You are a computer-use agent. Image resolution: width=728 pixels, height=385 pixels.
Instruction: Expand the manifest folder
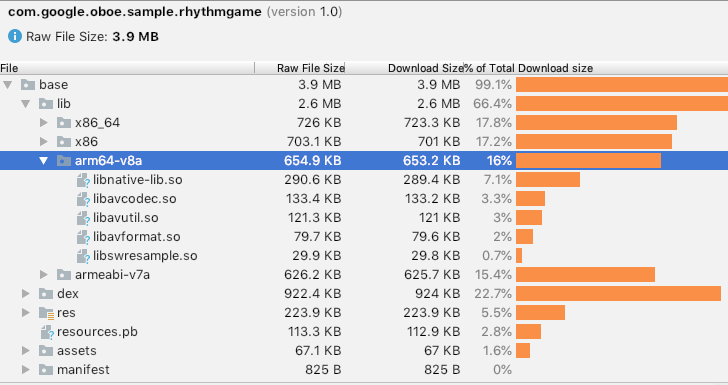pos(26,370)
